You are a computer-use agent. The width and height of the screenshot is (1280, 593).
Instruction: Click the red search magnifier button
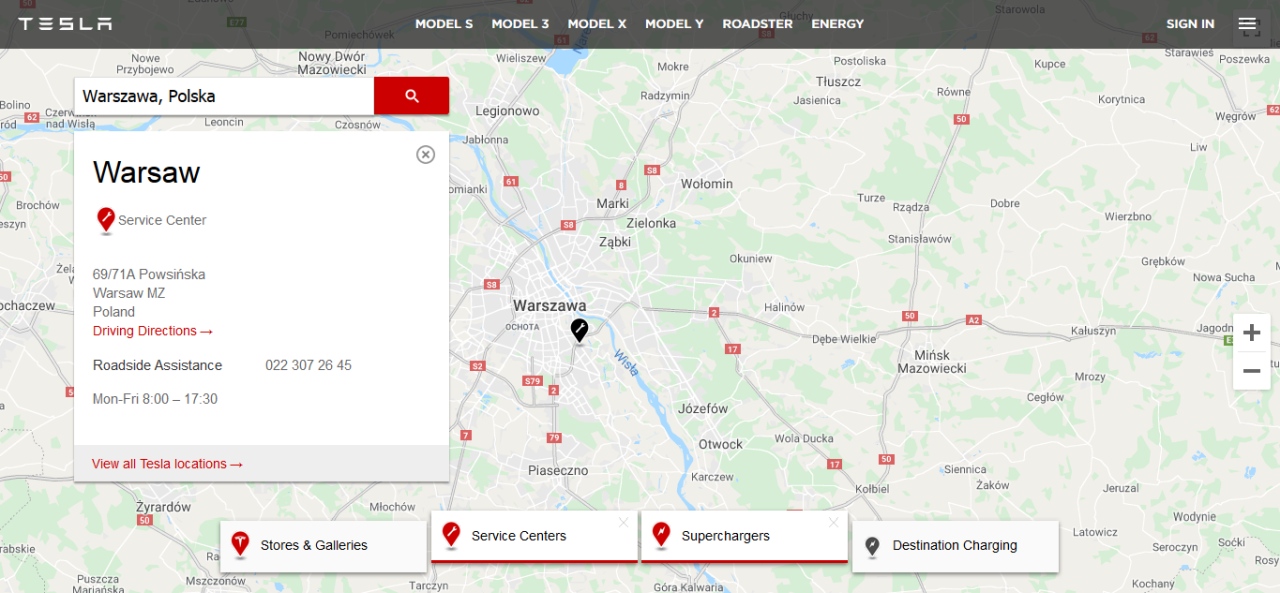[x=411, y=96]
